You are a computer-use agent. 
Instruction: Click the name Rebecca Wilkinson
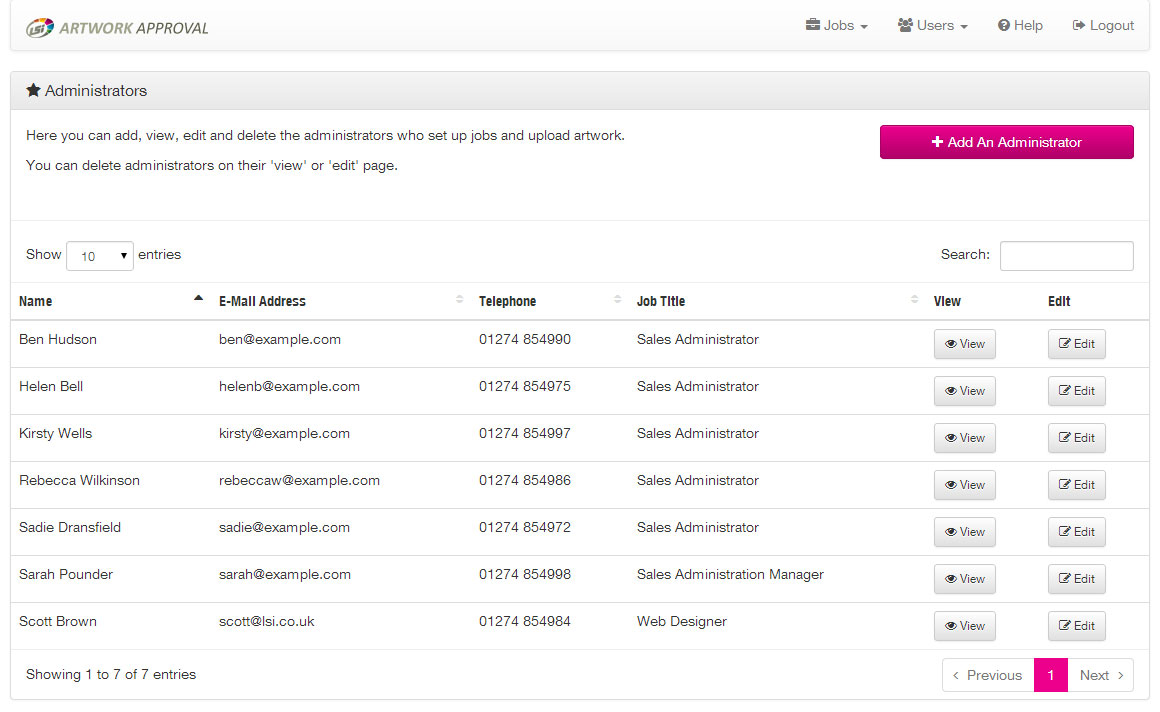click(79, 480)
